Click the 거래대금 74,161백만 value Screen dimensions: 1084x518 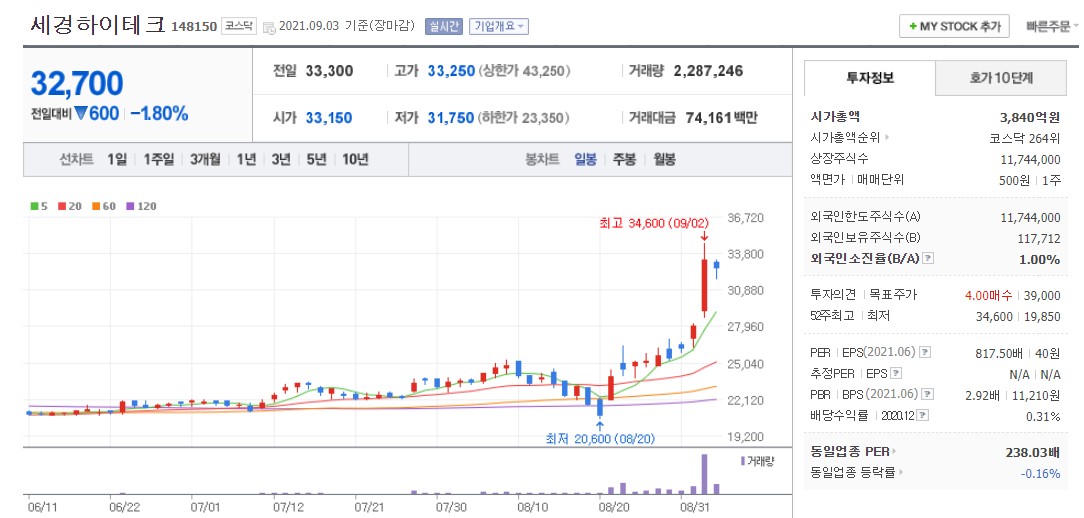pos(722,118)
